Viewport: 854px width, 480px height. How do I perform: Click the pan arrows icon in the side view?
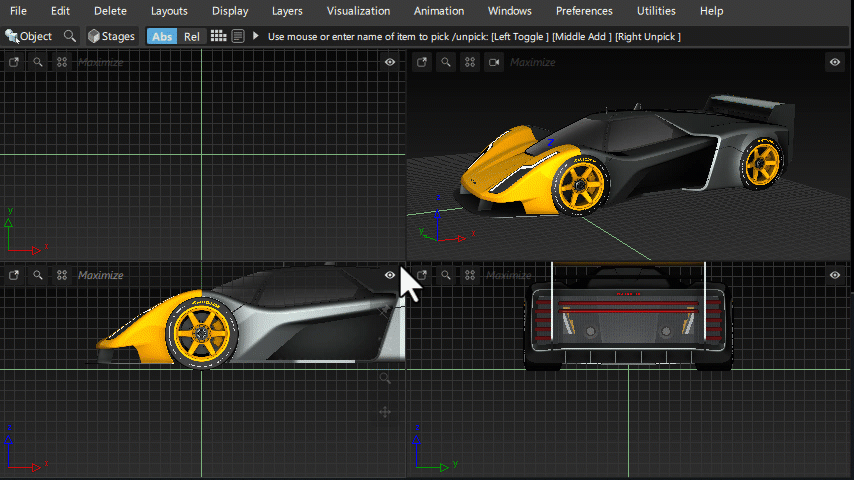(385, 411)
